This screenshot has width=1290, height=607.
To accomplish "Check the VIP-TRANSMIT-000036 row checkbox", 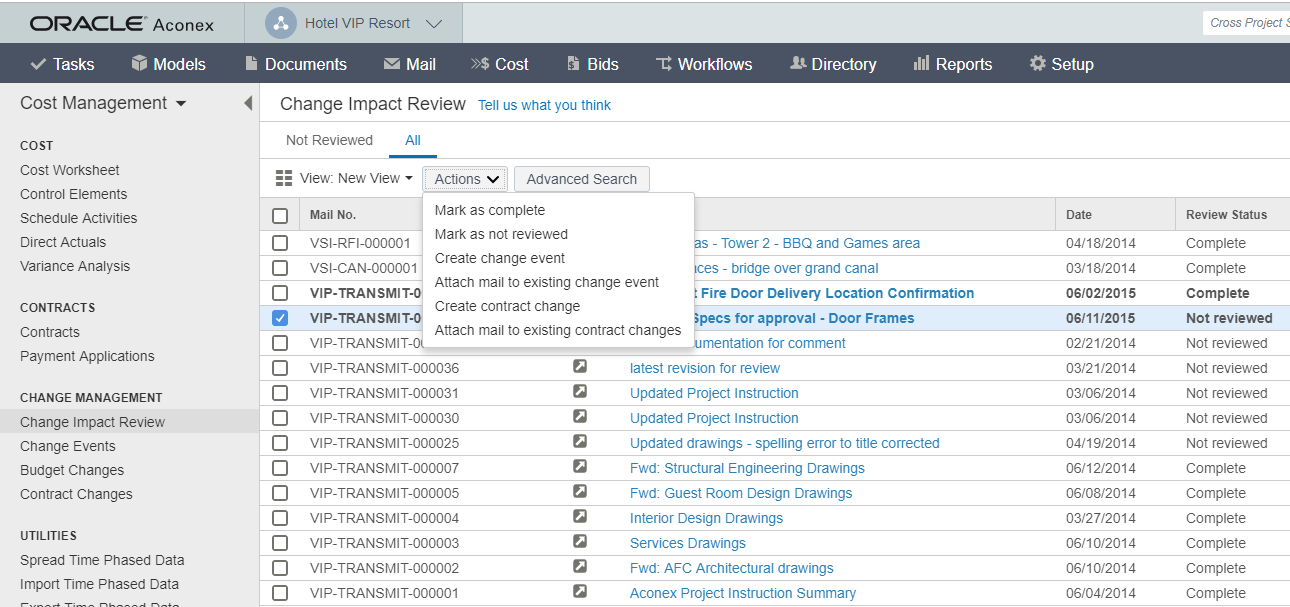I will pyautogui.click(x=280, y=368).
